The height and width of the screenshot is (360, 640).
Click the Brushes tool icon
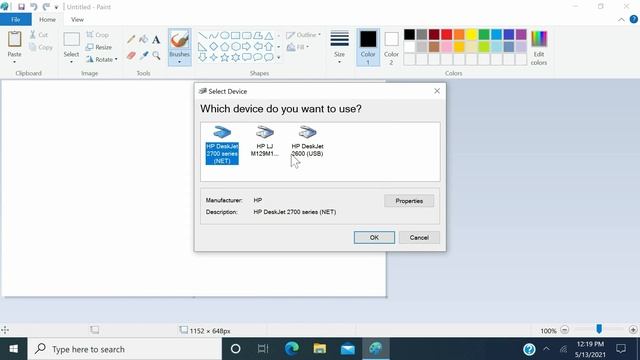[x=180, y=40]
